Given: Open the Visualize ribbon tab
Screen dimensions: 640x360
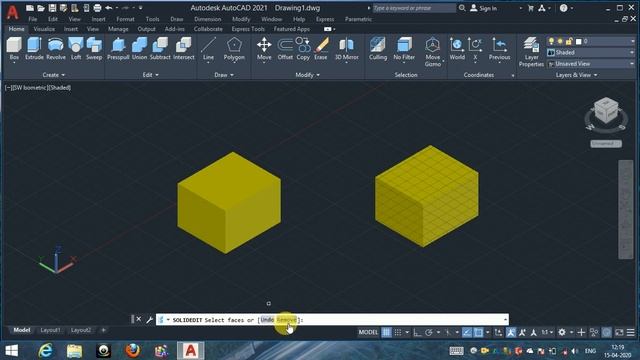Looking at the screenshot, I should click(44, 29).
